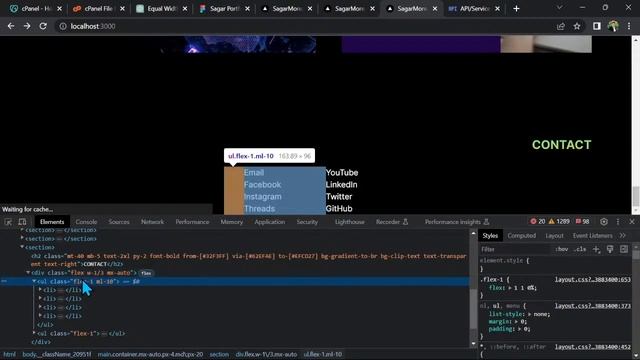Open the 98 issues counter
The height and width of the screenshot is (360, 640).
582,222
